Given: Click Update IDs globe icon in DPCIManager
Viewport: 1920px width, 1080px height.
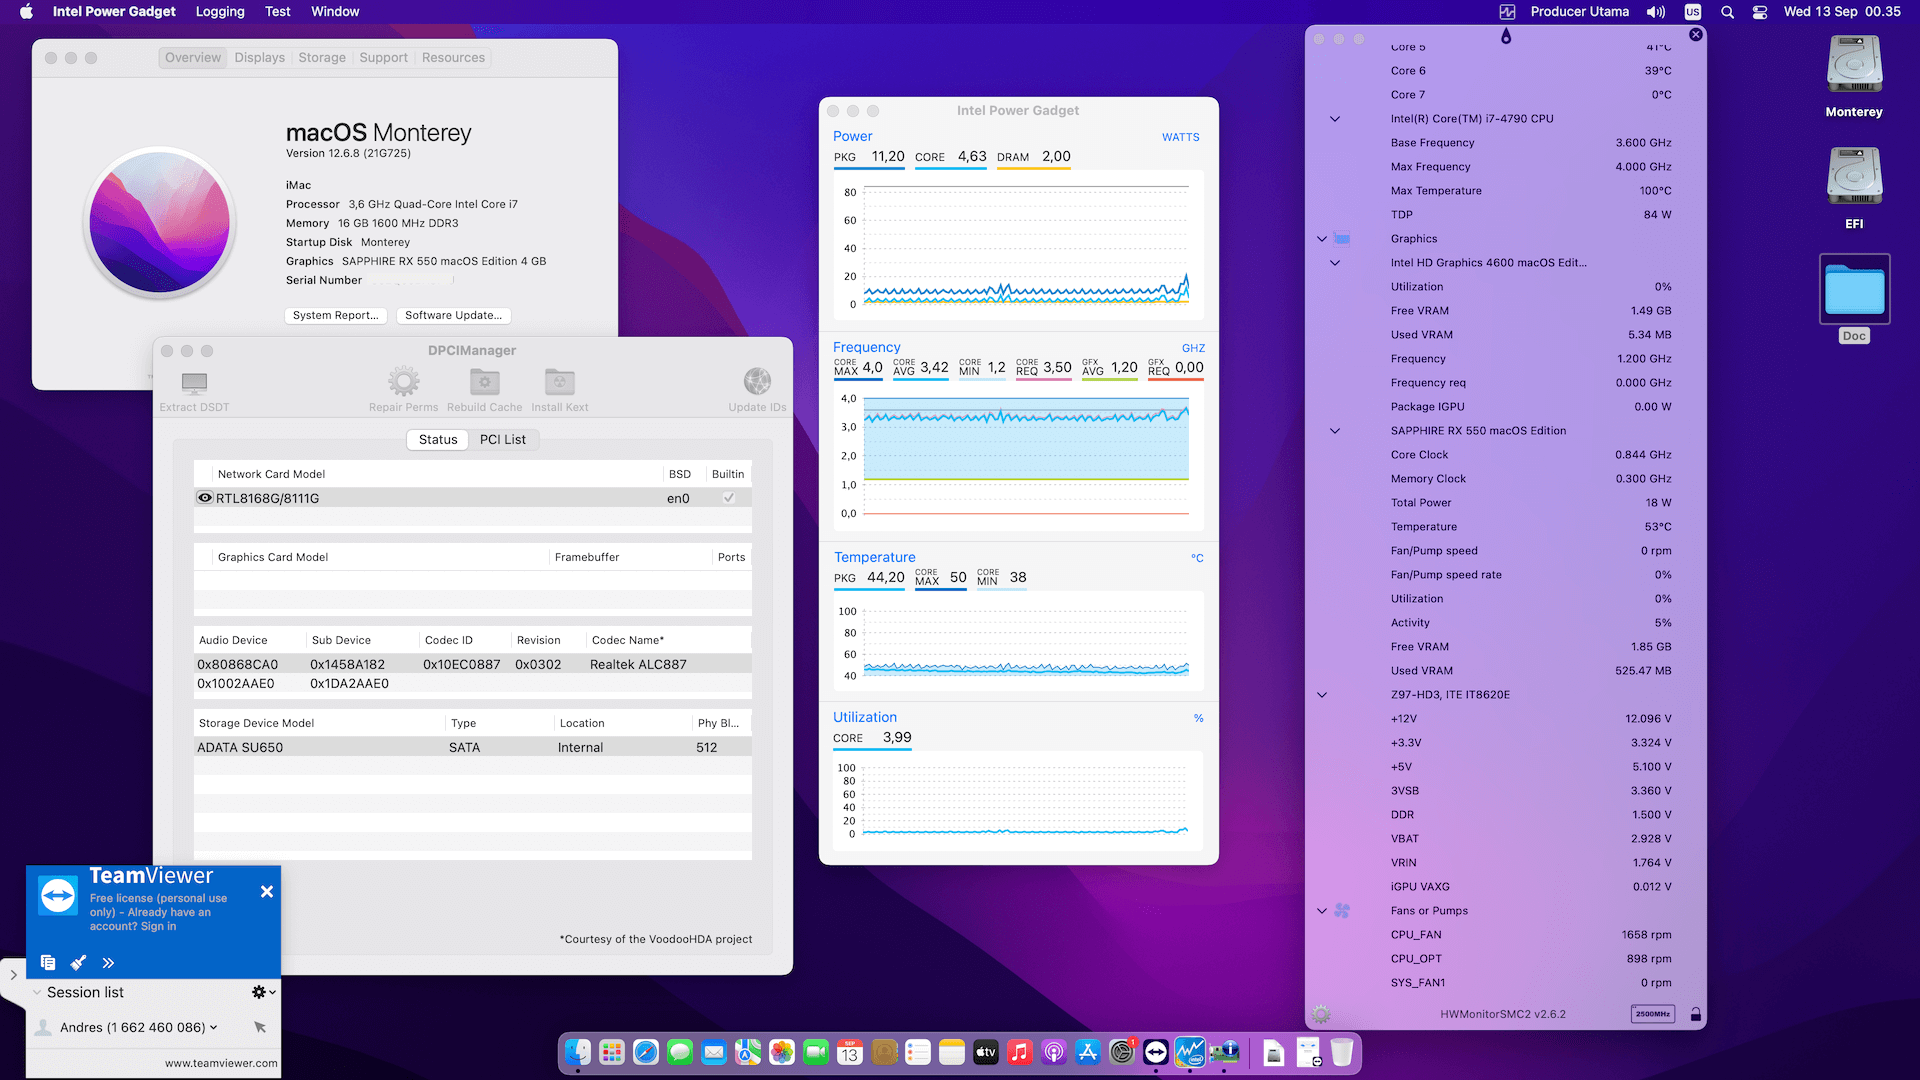Looking at the screenshot, I should pos(757,381).
